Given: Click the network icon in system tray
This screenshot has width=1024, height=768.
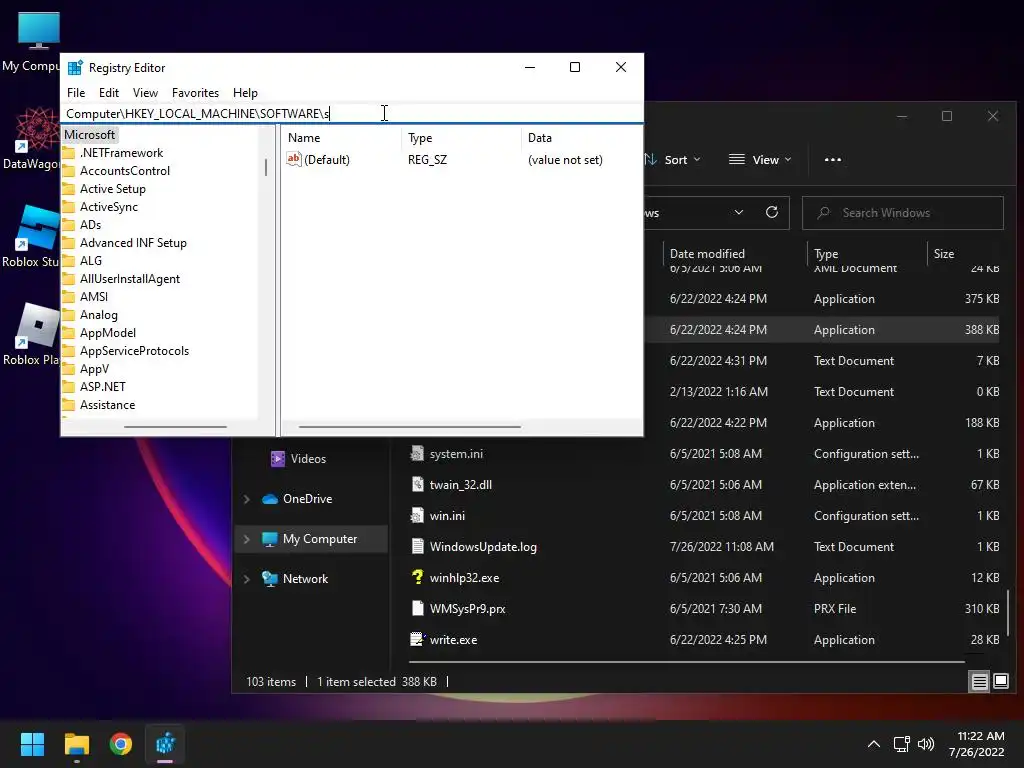Looking at the screenshot, I should click(x=902, y=744).
